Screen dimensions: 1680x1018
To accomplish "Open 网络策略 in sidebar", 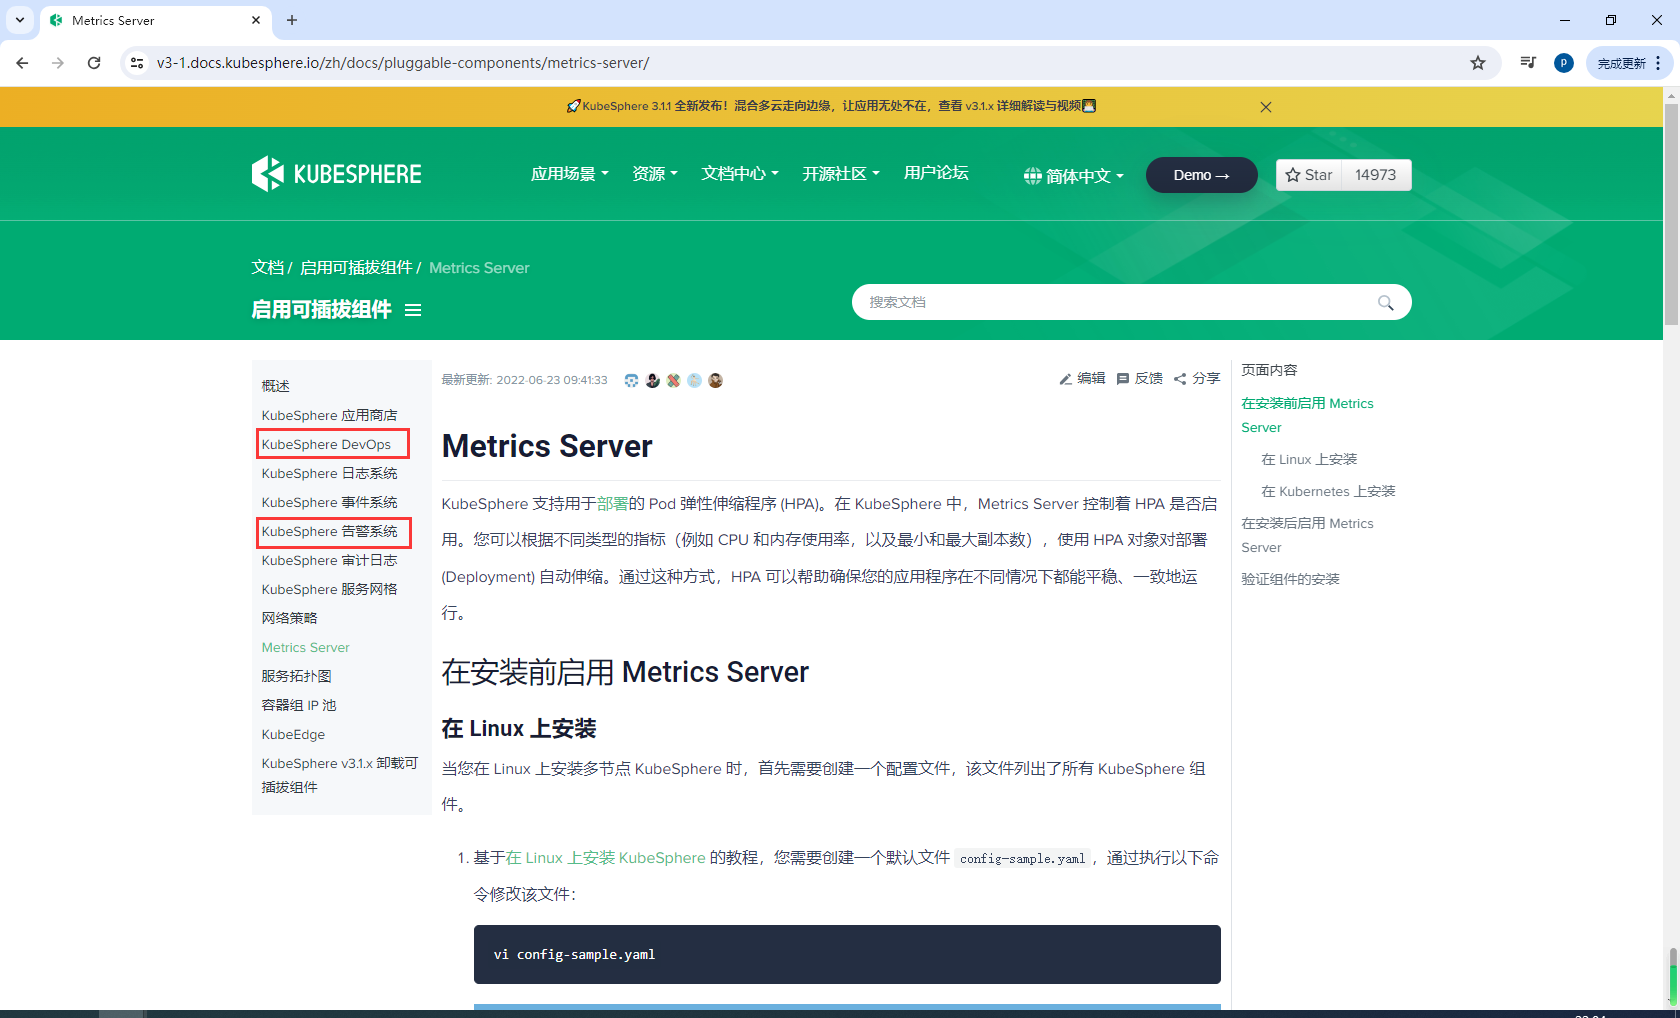I will [289, 618].
